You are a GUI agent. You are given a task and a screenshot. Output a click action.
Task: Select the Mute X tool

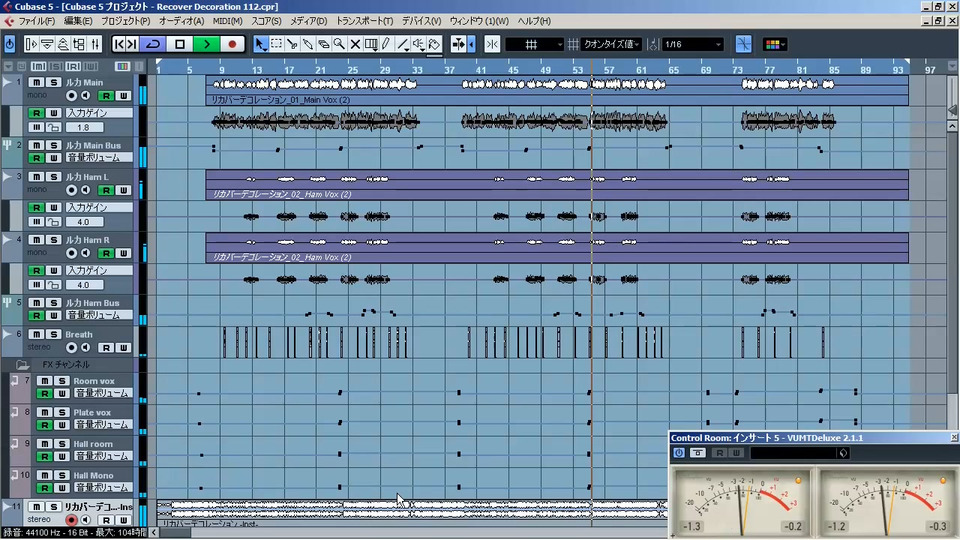[x=355, y=44]
